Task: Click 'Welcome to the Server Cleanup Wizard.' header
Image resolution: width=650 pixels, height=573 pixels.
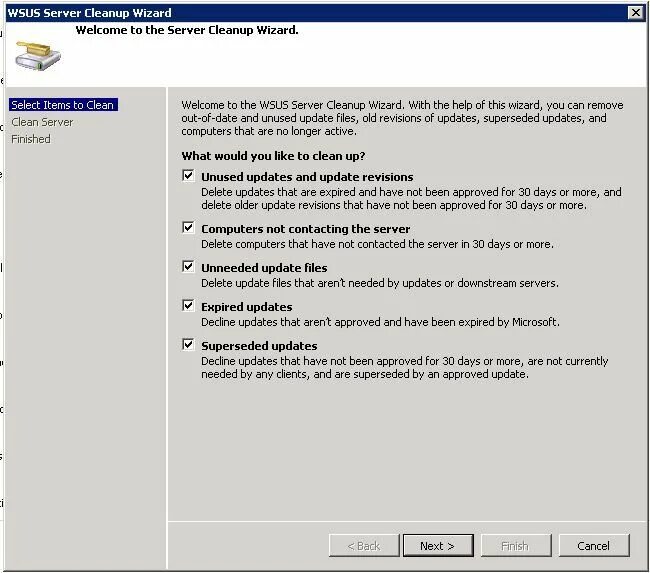Action: (x=187, y=30)
